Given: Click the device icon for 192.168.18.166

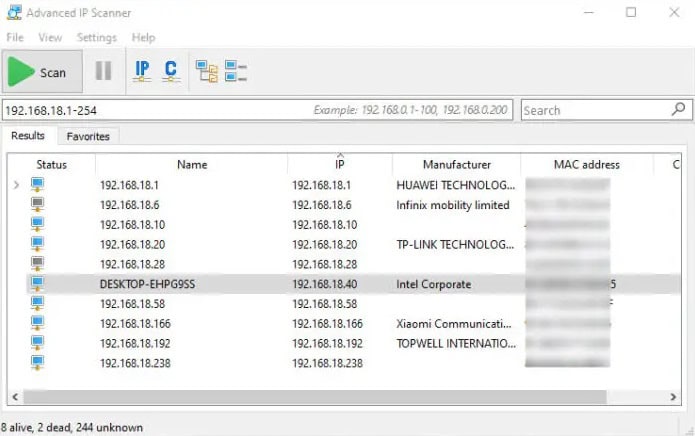Looking at the screenshot, I should pyautogui.click(x=37, y=323).
